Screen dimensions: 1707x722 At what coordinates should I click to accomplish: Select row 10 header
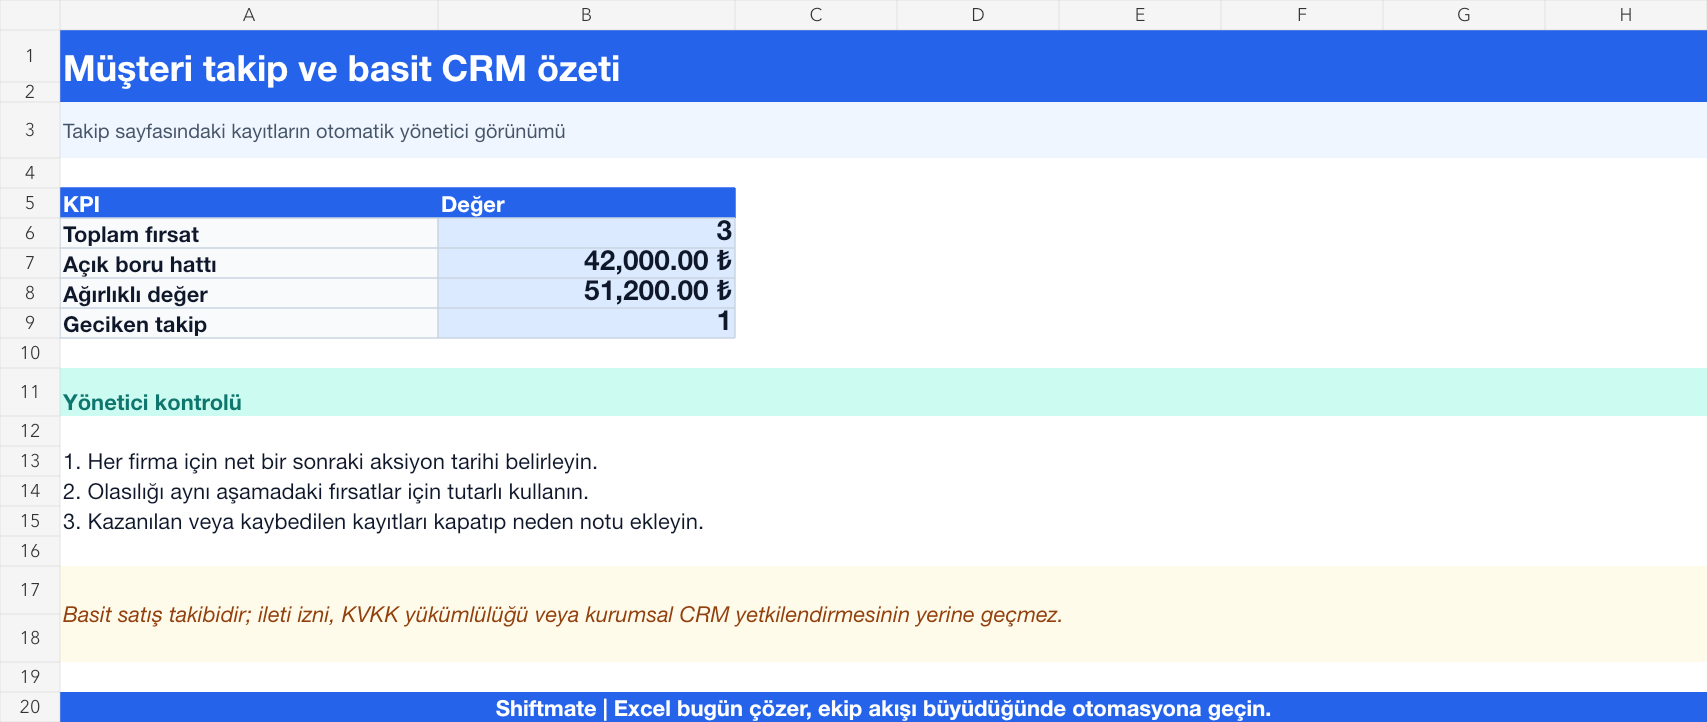pos(30,353)
